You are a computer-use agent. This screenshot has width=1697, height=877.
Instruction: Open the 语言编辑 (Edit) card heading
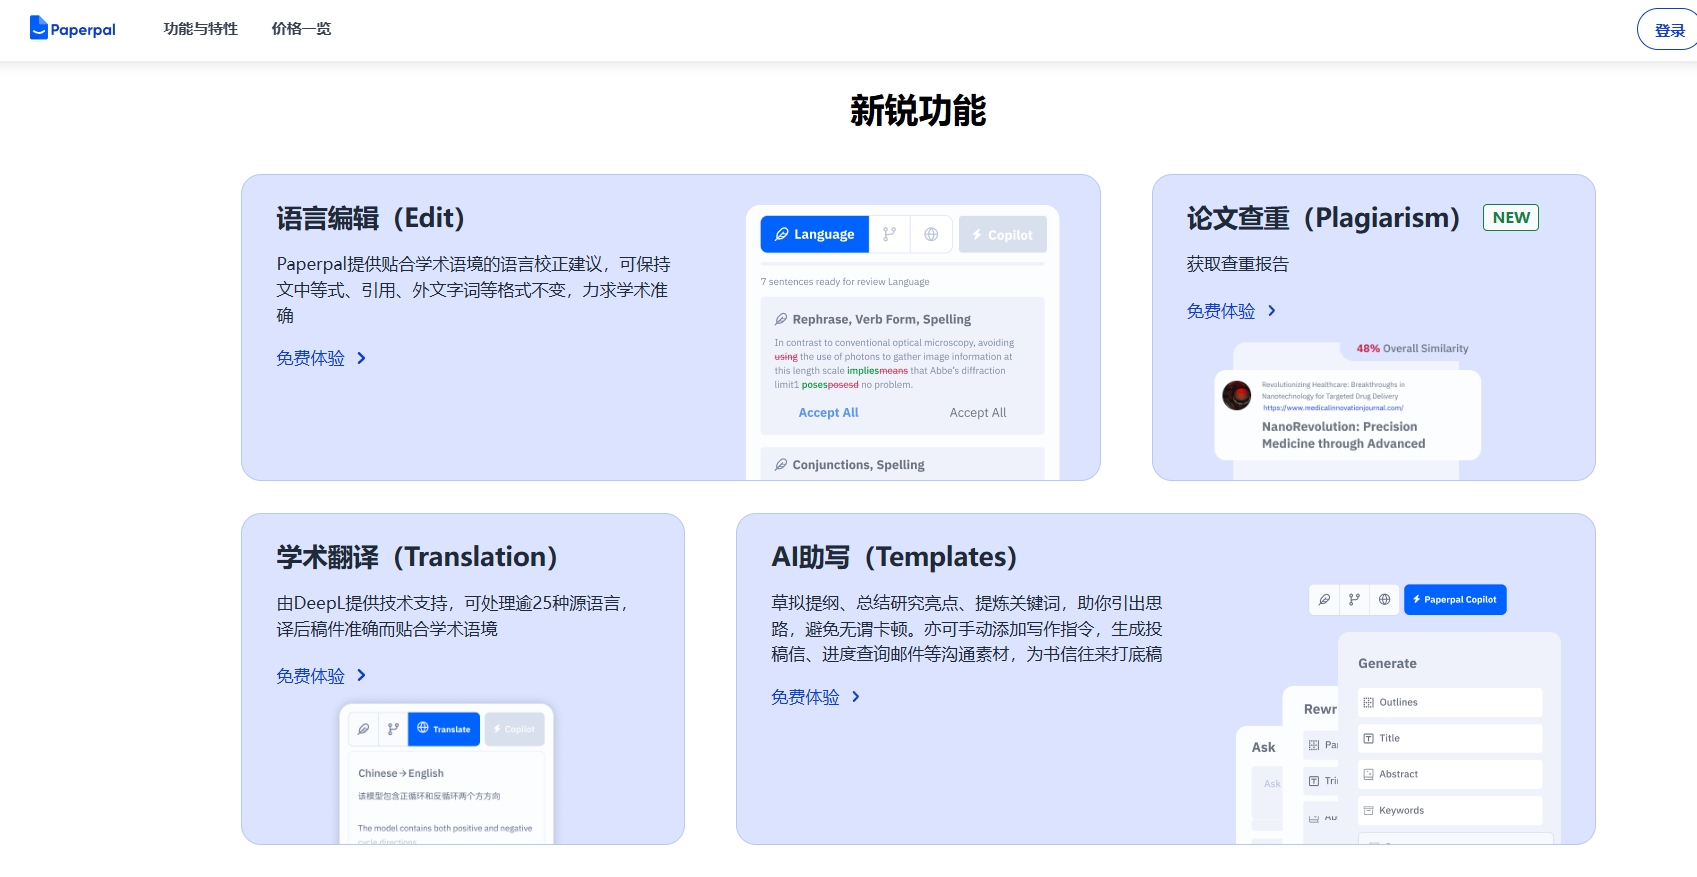point(371,218)
